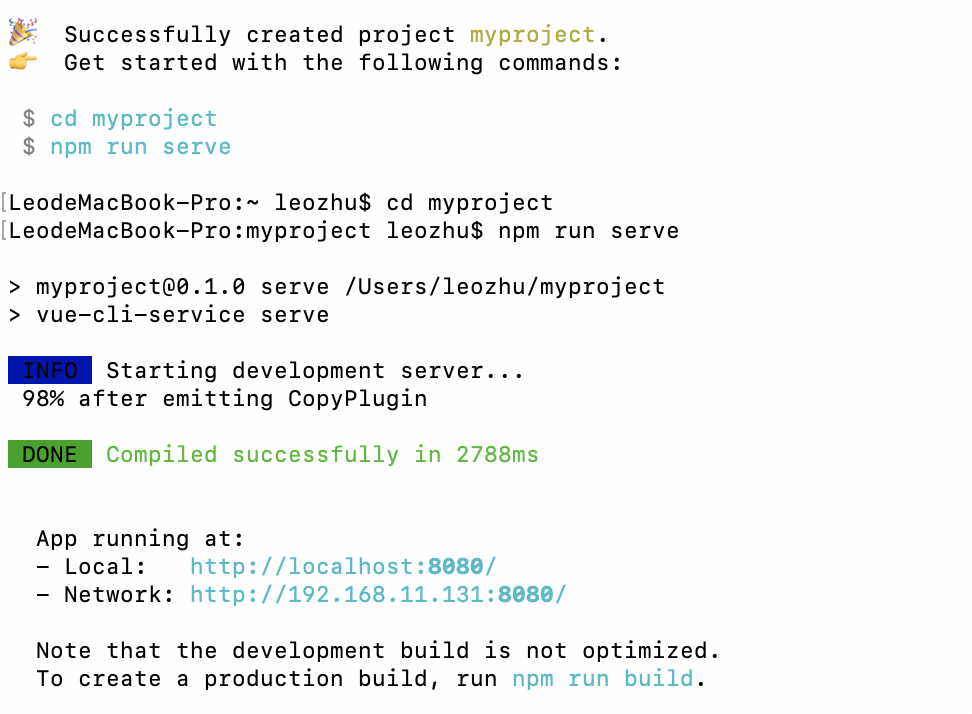Click 'Successfully created project' text
972x714 pixels.
[x=260, y=35]
